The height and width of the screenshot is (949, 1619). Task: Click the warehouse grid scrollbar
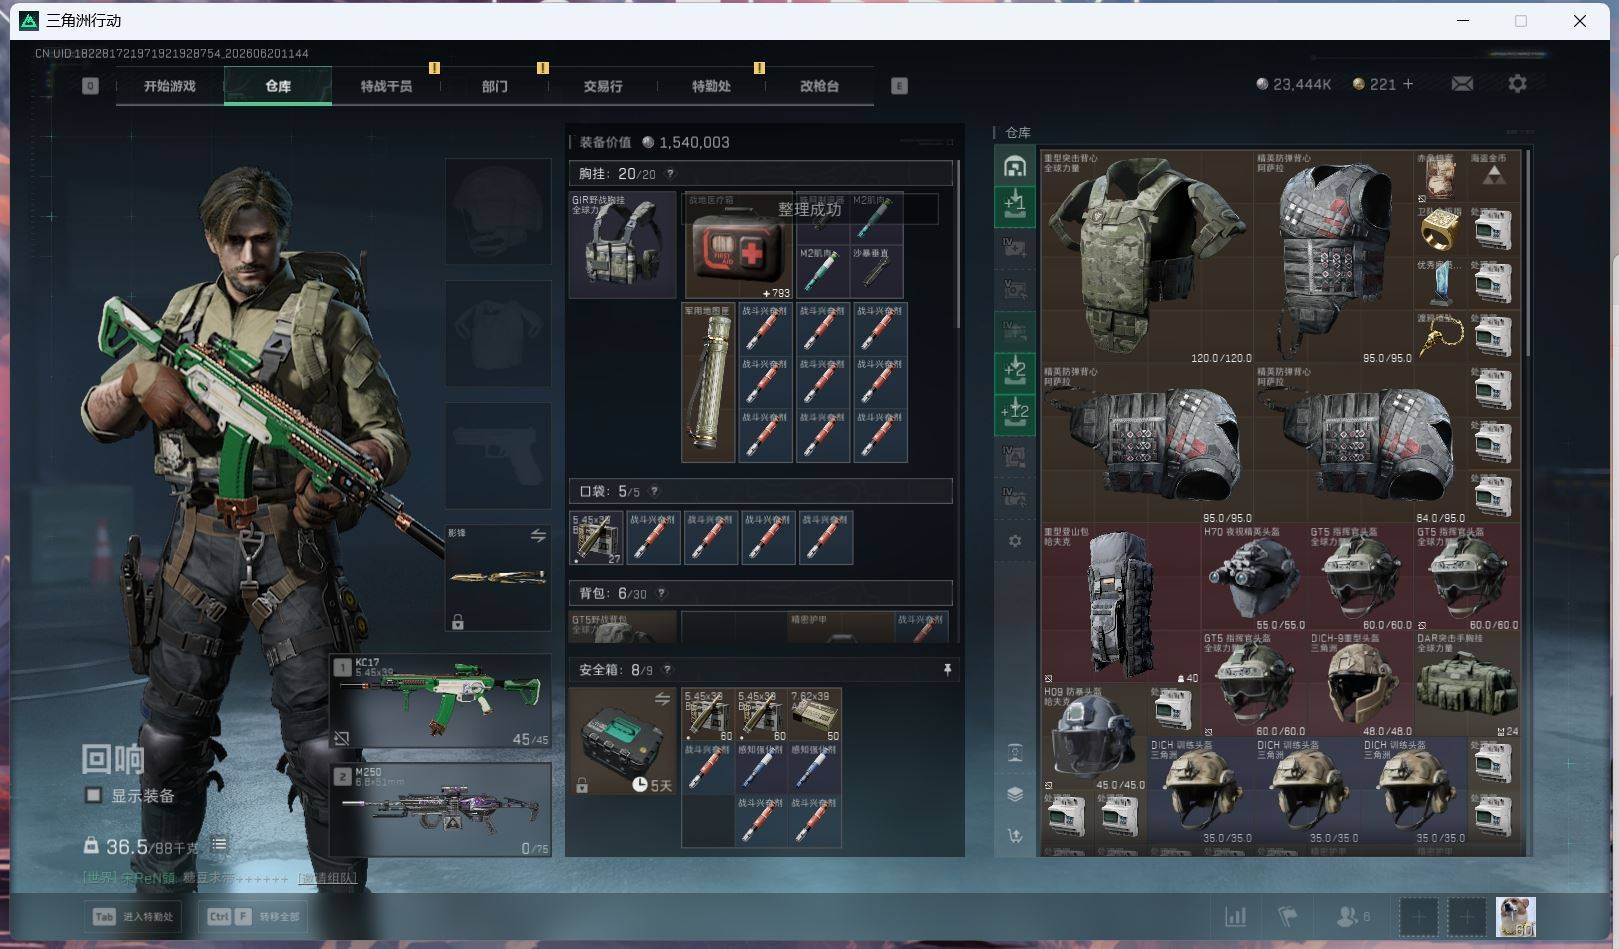(1528, 254)
